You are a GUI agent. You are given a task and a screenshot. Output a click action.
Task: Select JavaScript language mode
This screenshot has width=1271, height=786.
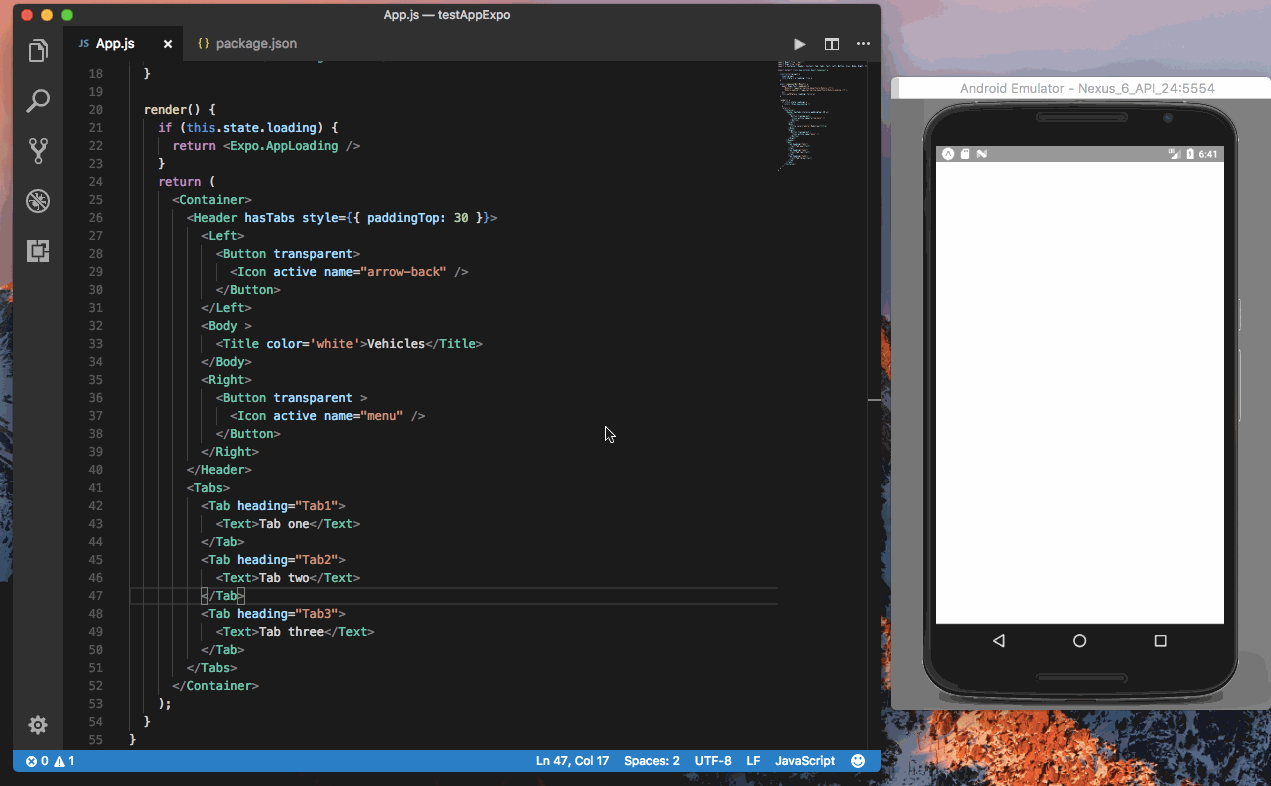tap(805, 761)
